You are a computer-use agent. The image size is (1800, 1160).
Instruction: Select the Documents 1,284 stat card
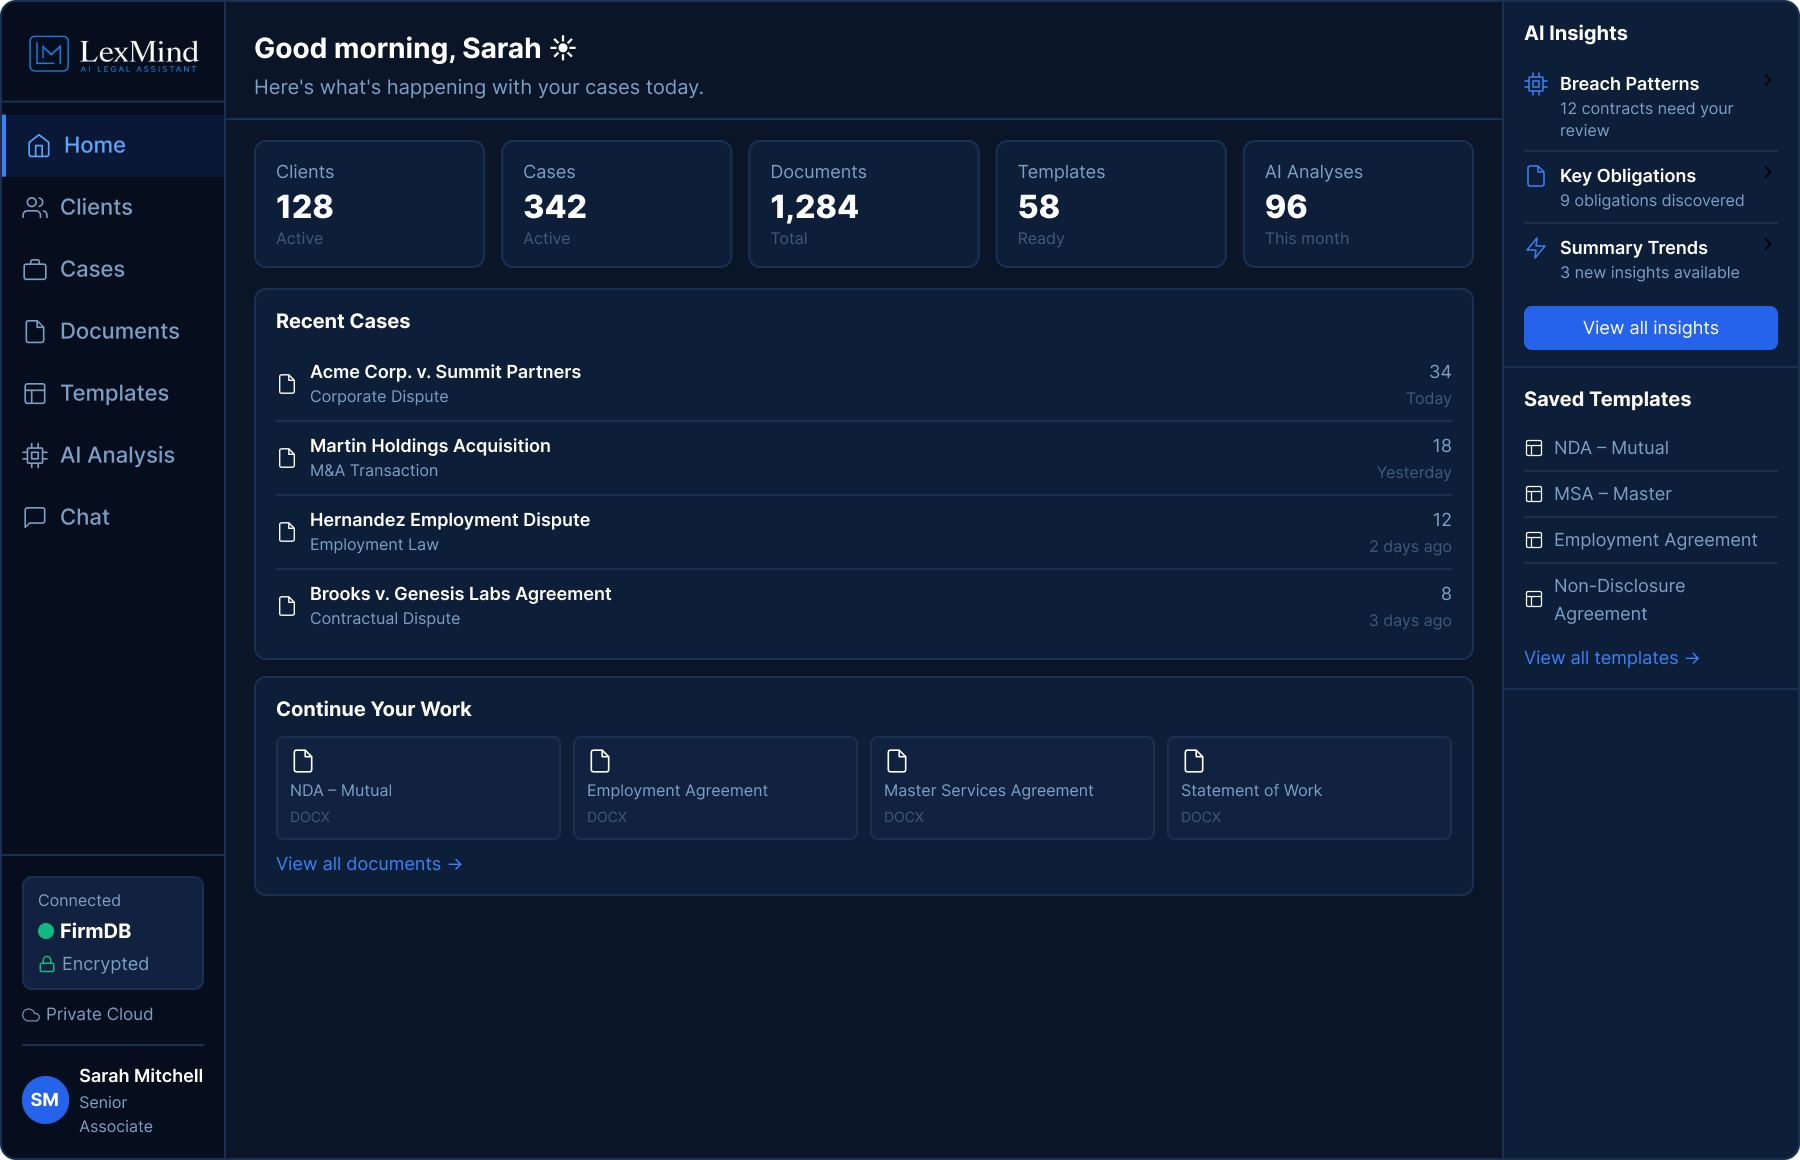click(x=864, y=204)
